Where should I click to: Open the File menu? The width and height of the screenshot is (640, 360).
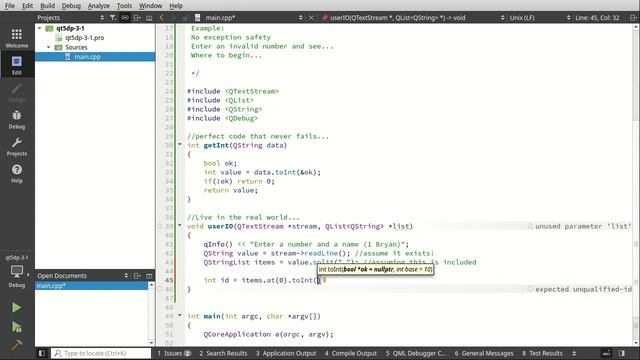pyautogui.click(x=9, y=6)
